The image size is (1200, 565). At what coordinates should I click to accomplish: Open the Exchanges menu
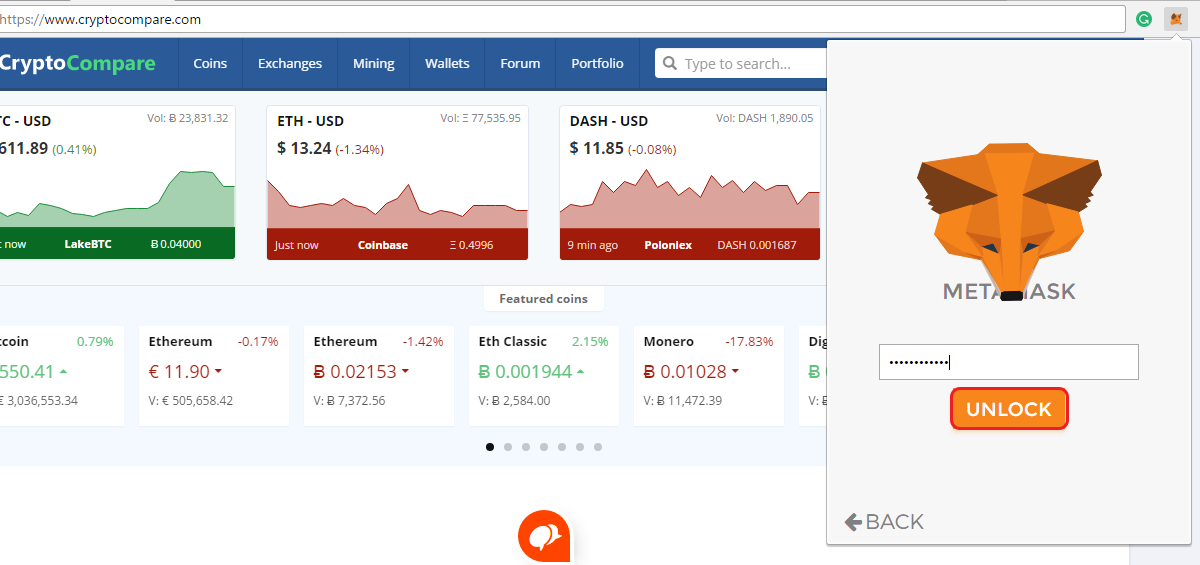tap(290, 64)
